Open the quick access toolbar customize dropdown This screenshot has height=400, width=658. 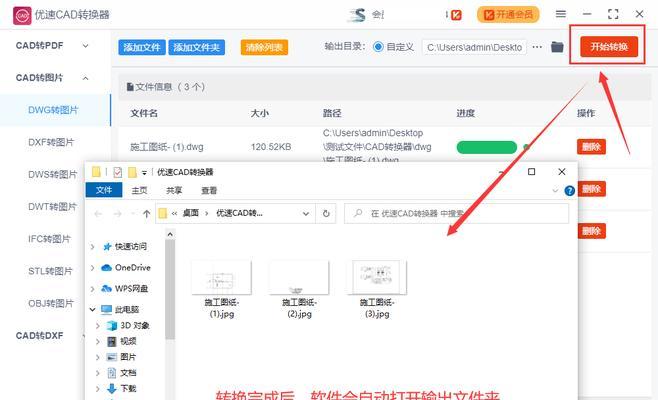coord(144,173)
